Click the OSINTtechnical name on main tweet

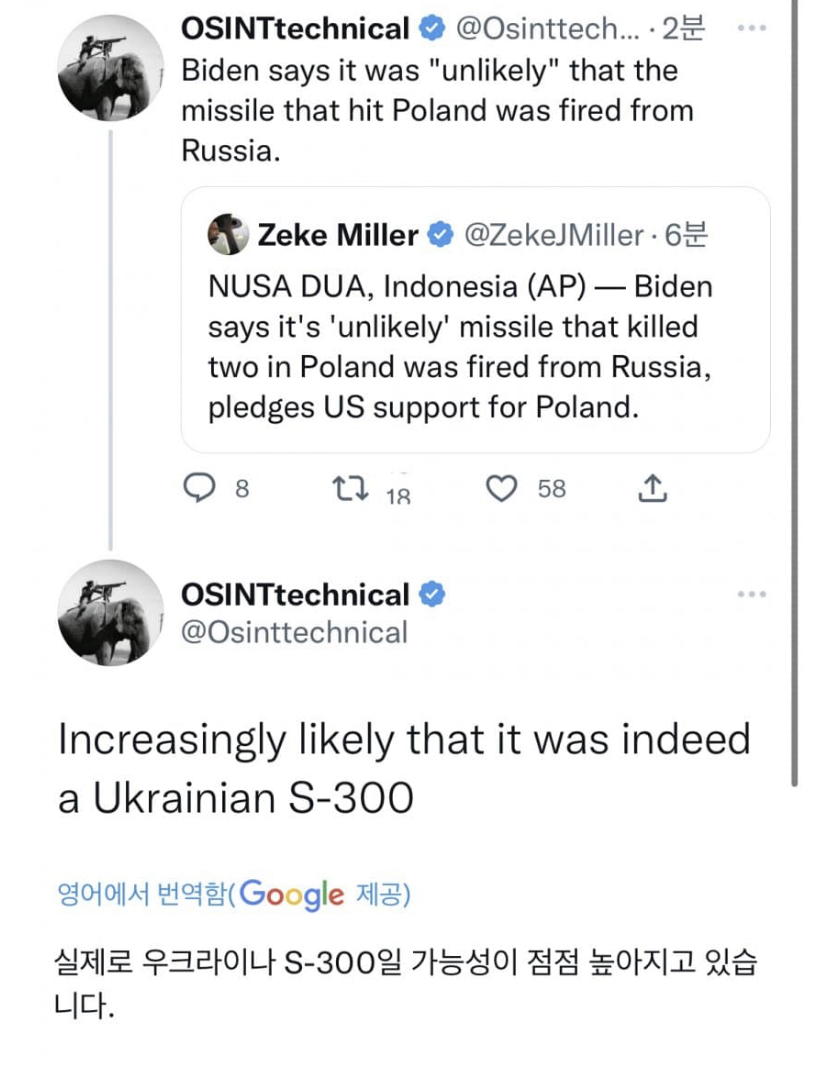(295, 595)
